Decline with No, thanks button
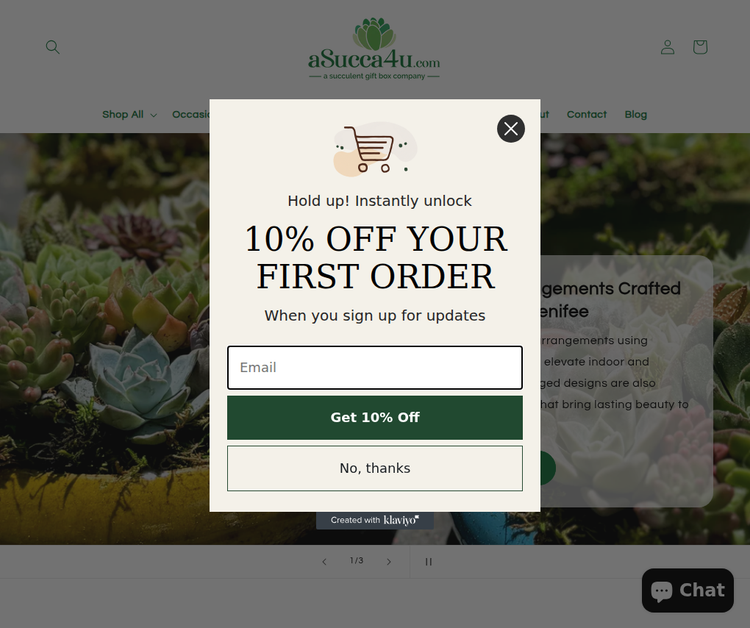This screenshot has width=750, height=628. (x=375, y=468)
